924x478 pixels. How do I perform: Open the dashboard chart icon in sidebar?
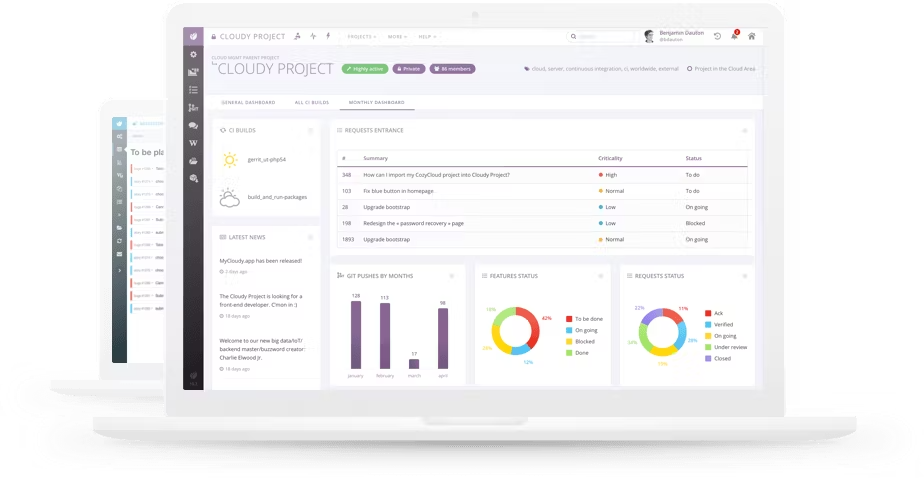point(193,72)
